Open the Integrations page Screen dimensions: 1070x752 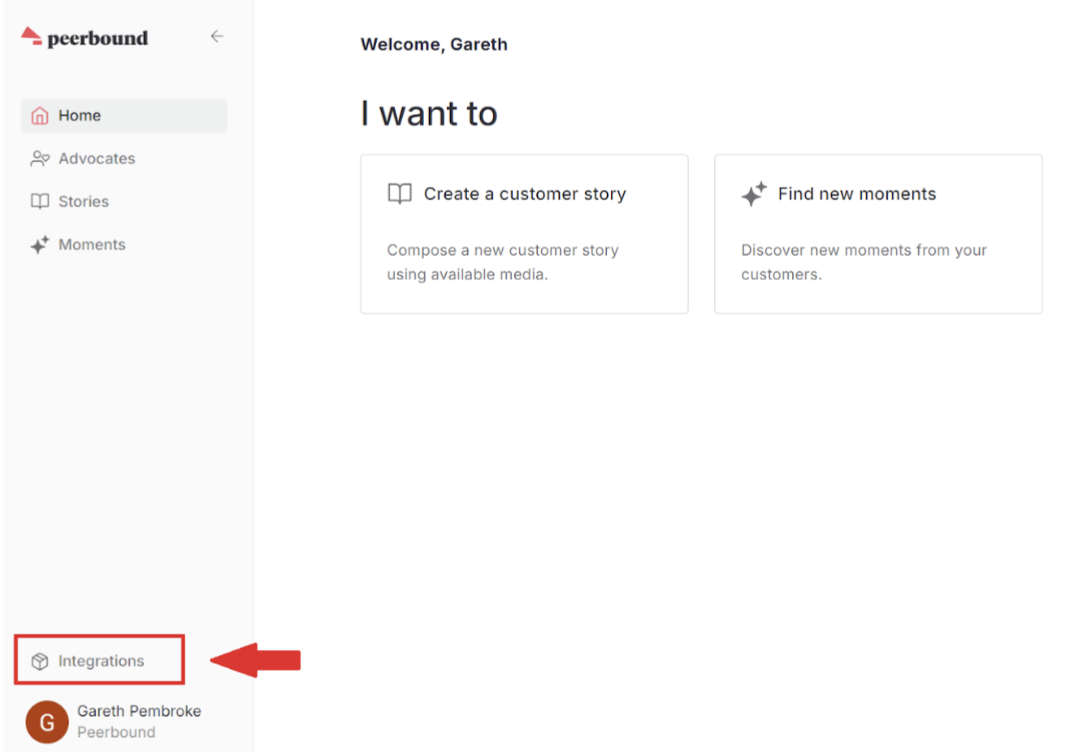(x=100, y=660)
